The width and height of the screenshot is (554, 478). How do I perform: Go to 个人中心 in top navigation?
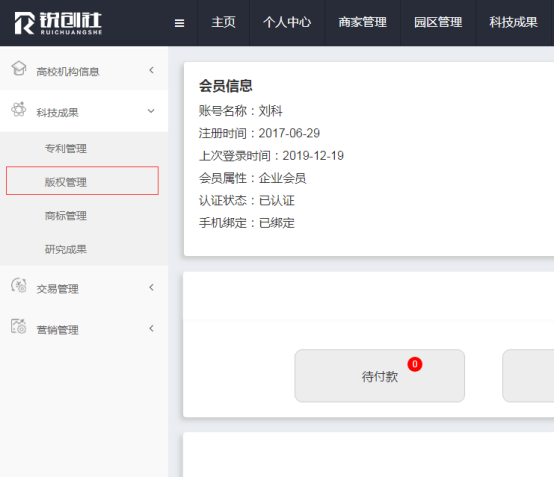tap(287, 23)
